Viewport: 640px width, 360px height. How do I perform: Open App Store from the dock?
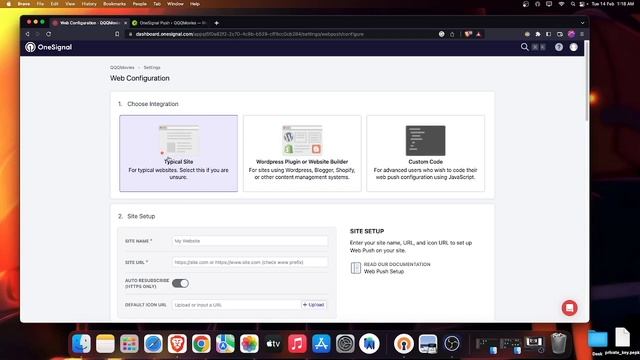point(321,344)
